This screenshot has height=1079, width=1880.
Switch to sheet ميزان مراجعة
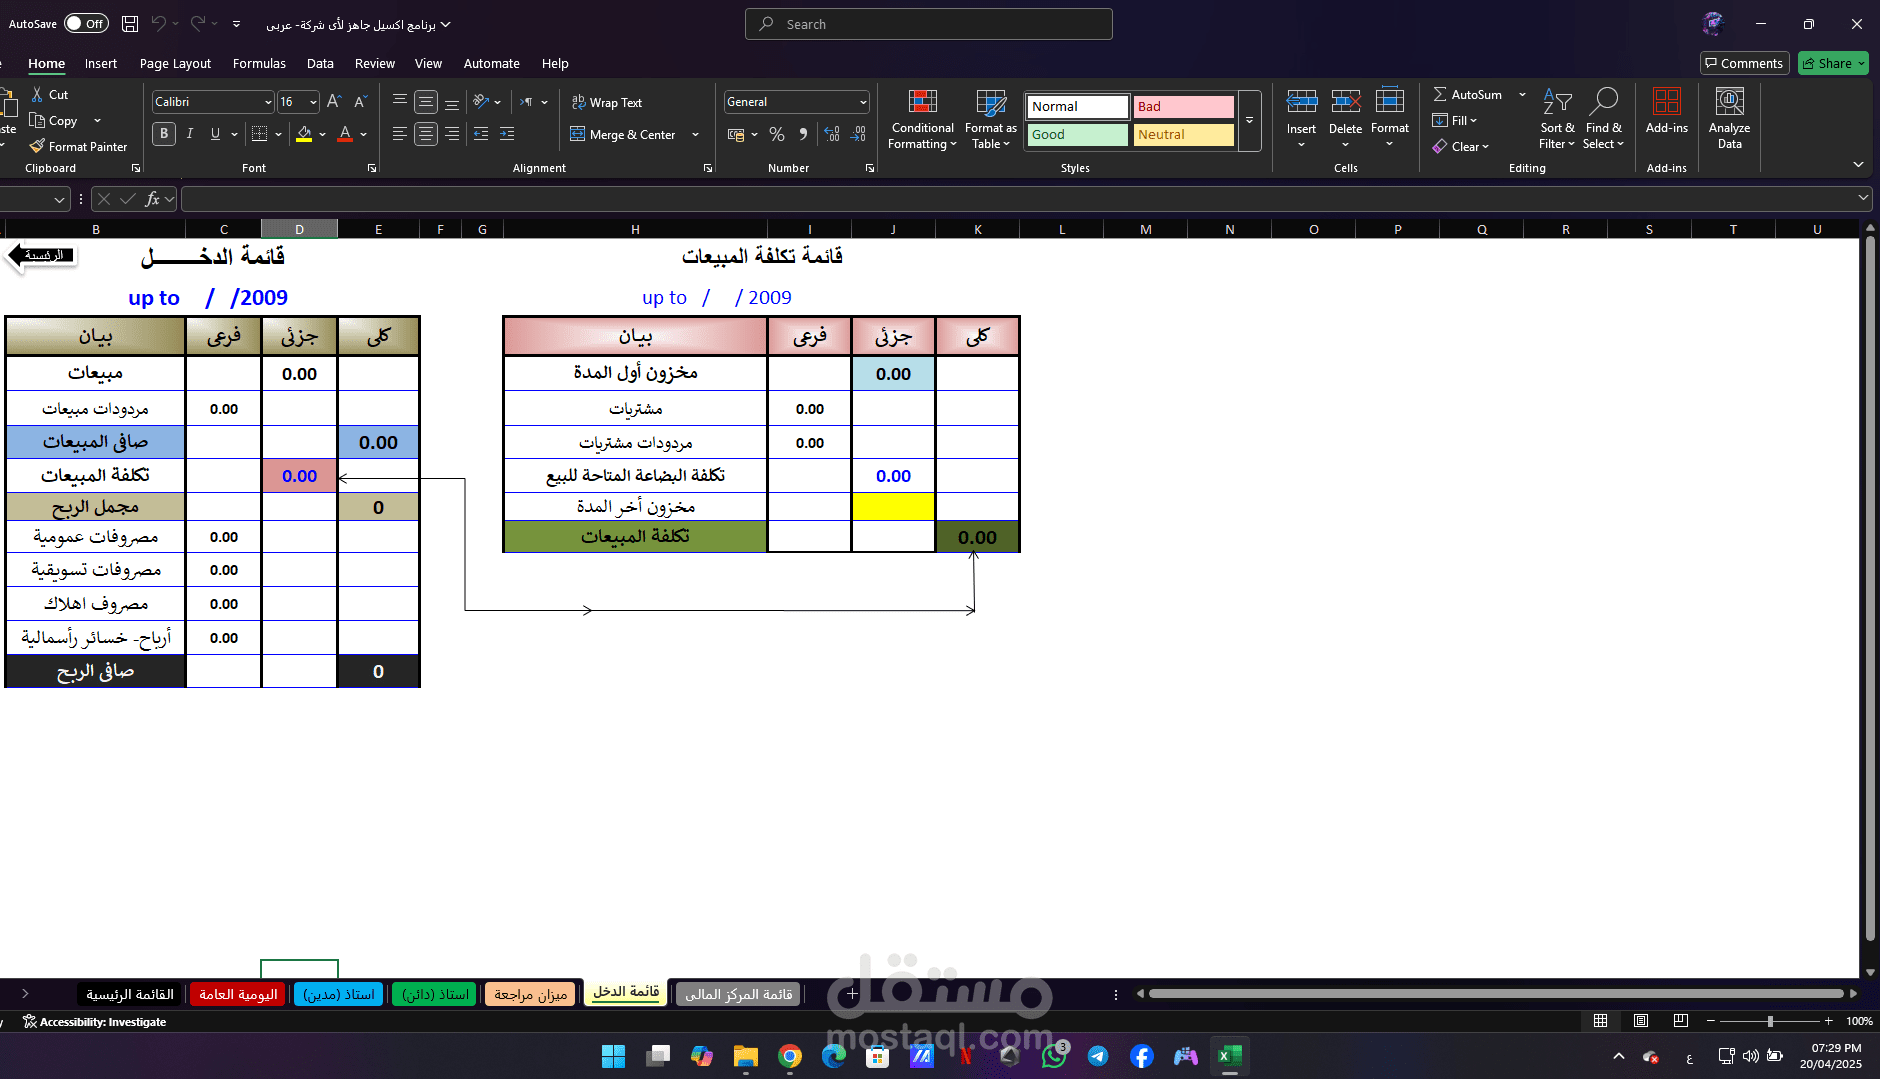(x=531, y=994)
